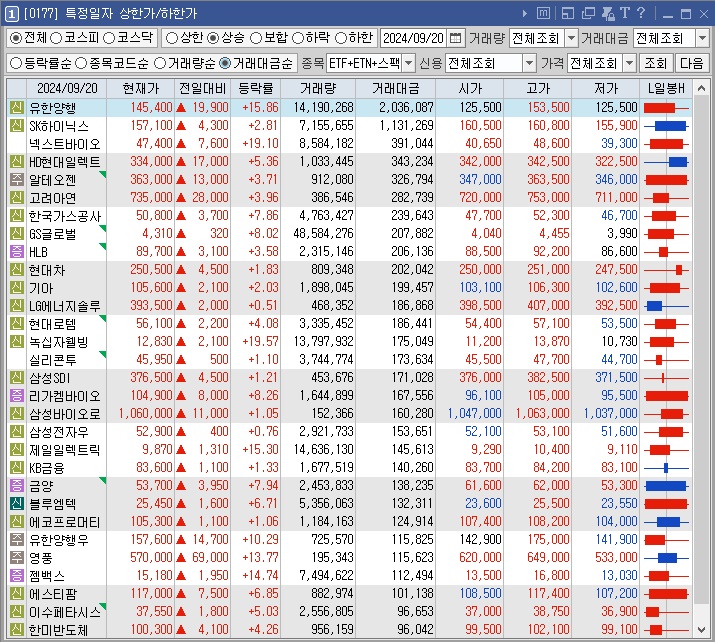Click the 고가 column header
The height and width of the screenshot is (642, 715).
click(x=538, y=88)
